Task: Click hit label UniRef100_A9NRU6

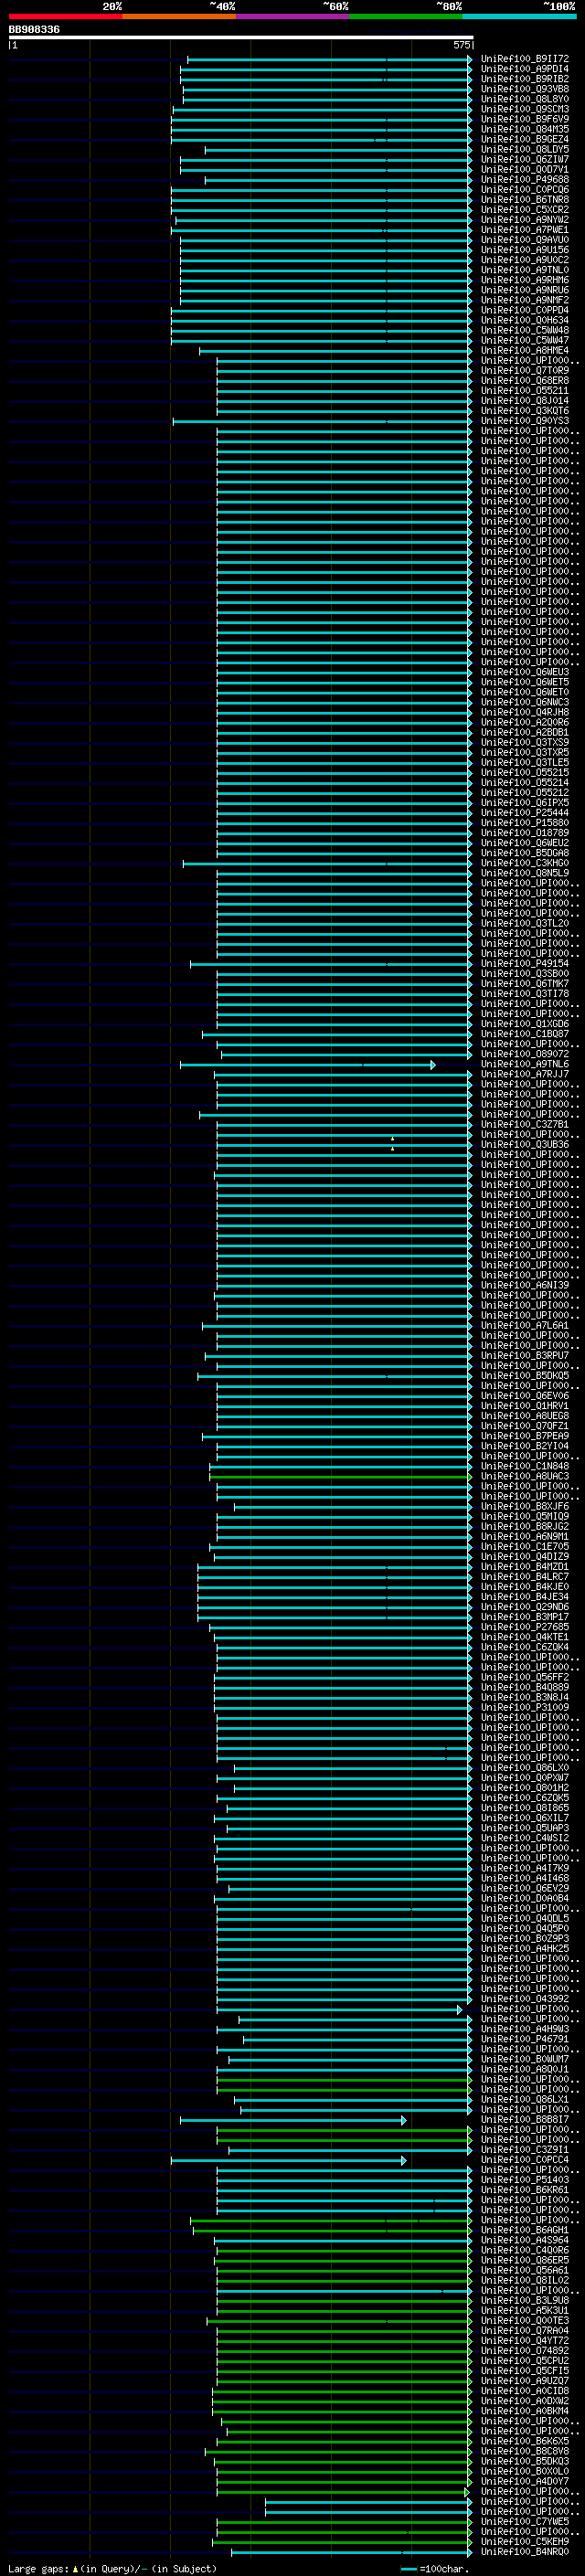Action: click(525, 290)
